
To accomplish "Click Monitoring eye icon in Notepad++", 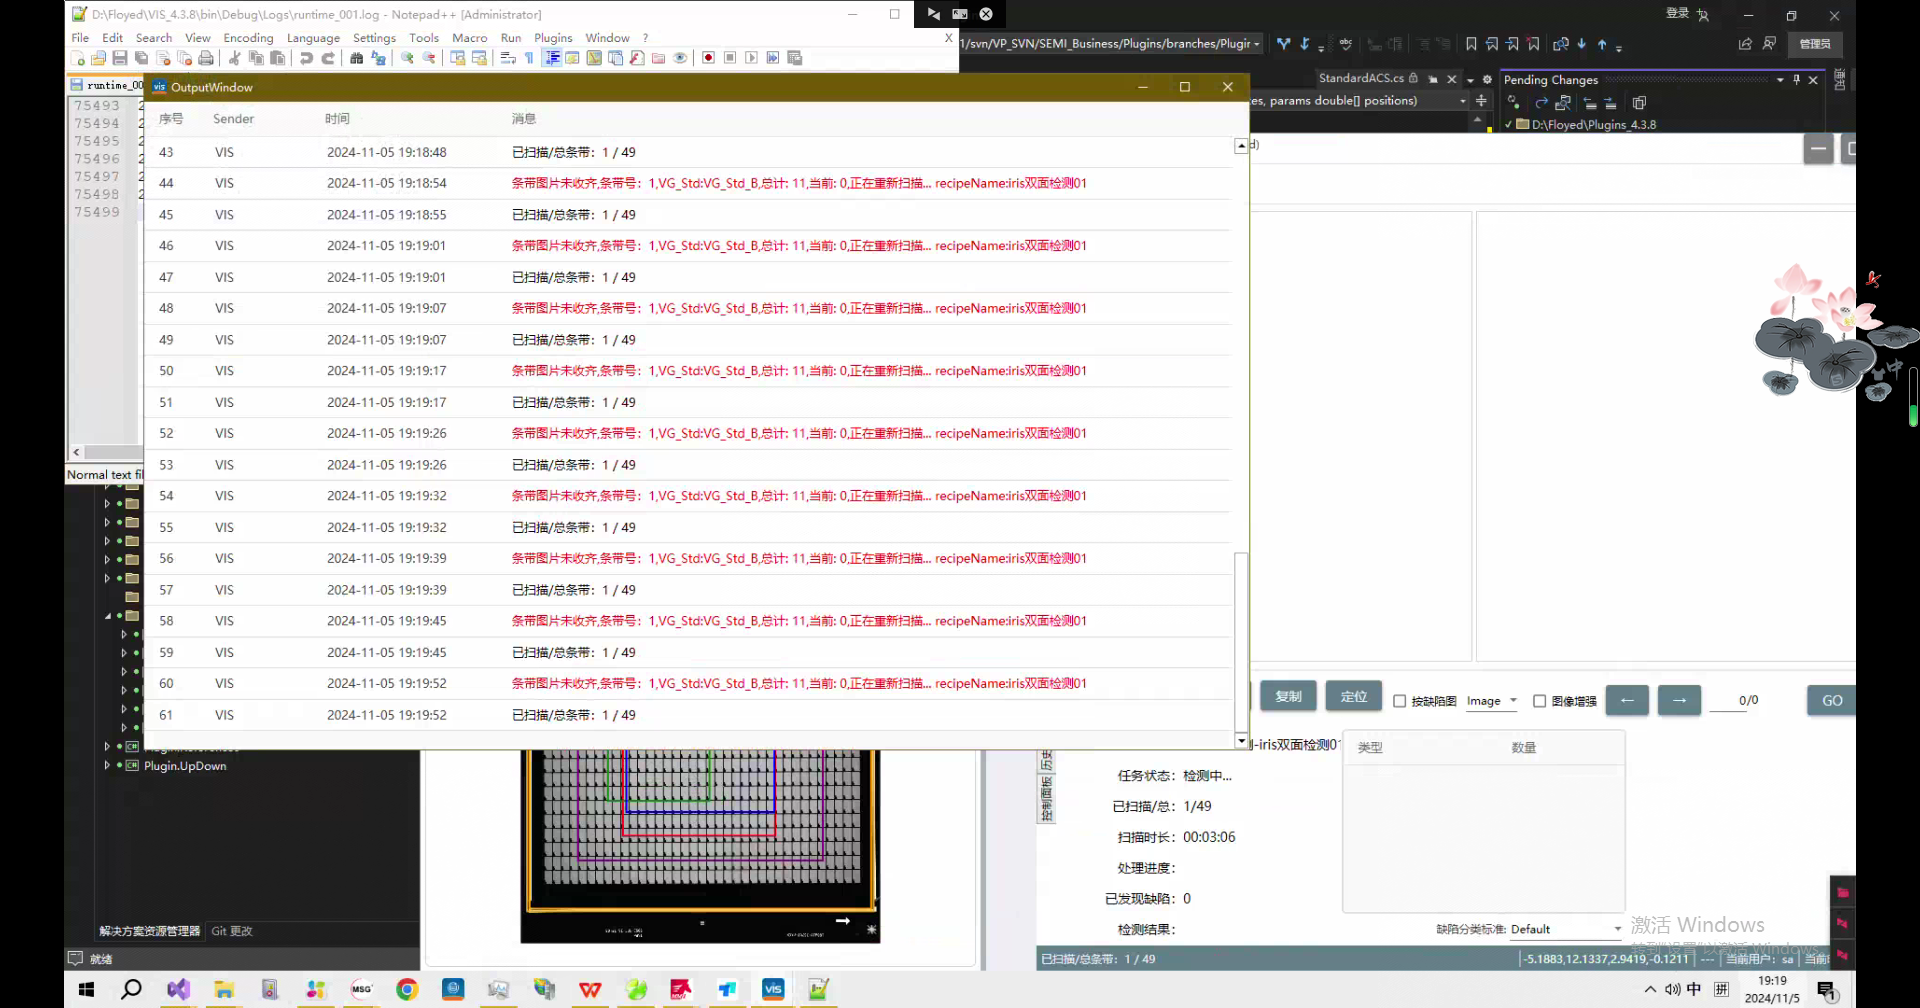I will pyautogui.click(x=680, y=58).
